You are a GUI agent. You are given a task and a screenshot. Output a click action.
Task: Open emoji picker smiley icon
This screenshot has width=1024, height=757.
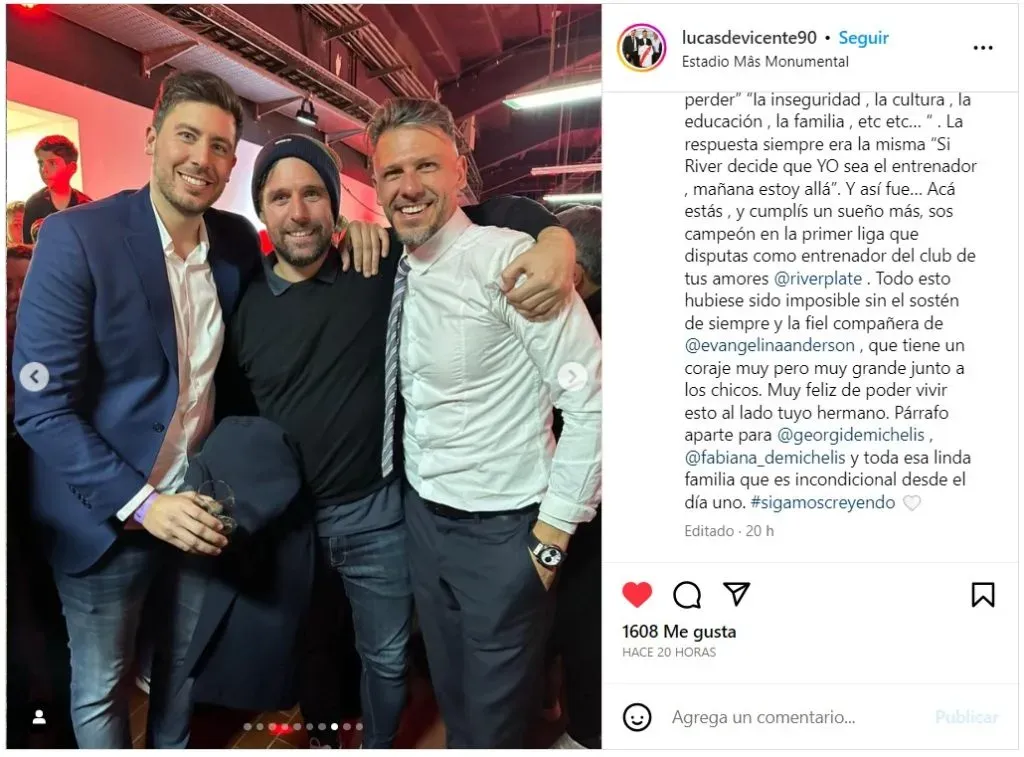[637, 717]
